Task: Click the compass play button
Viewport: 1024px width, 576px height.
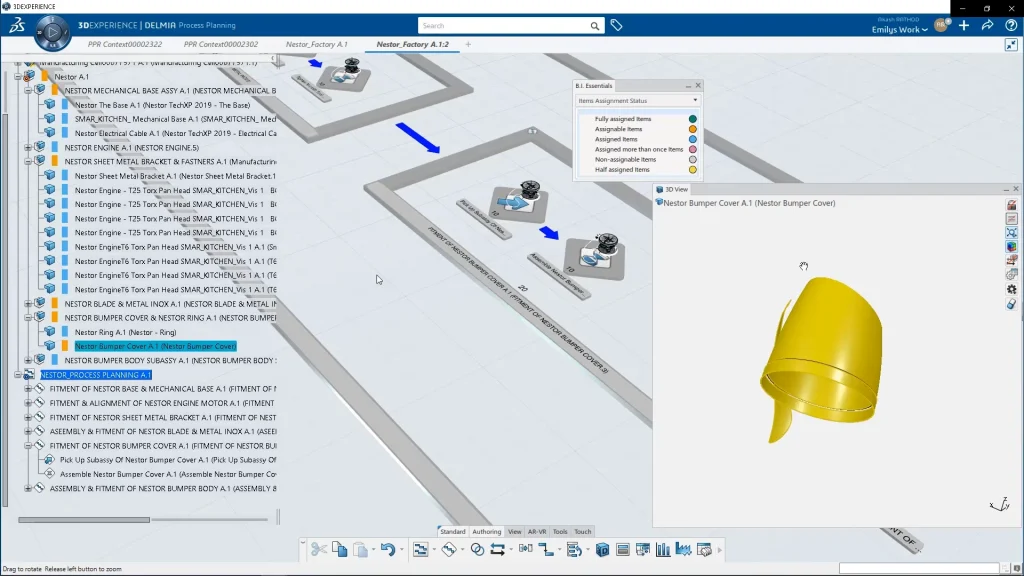Action: click(x=51, y=33)
